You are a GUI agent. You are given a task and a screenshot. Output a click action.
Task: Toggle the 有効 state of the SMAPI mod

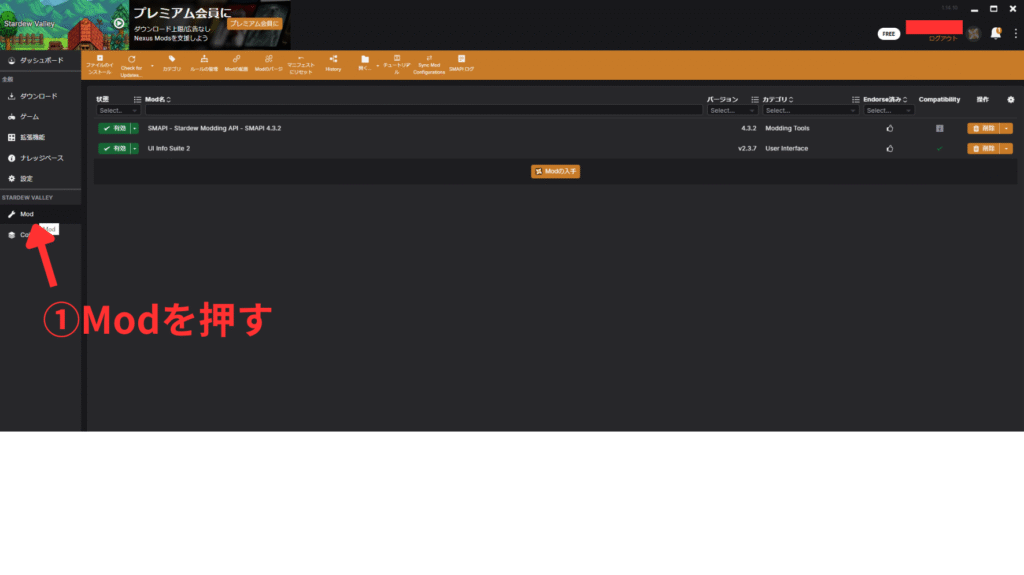(114, 129)
